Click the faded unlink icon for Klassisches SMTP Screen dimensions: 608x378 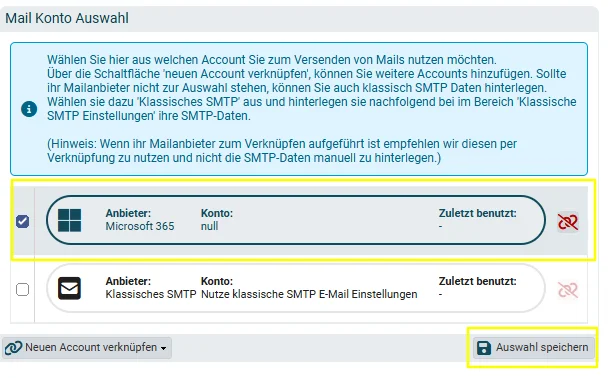(568, 290)
